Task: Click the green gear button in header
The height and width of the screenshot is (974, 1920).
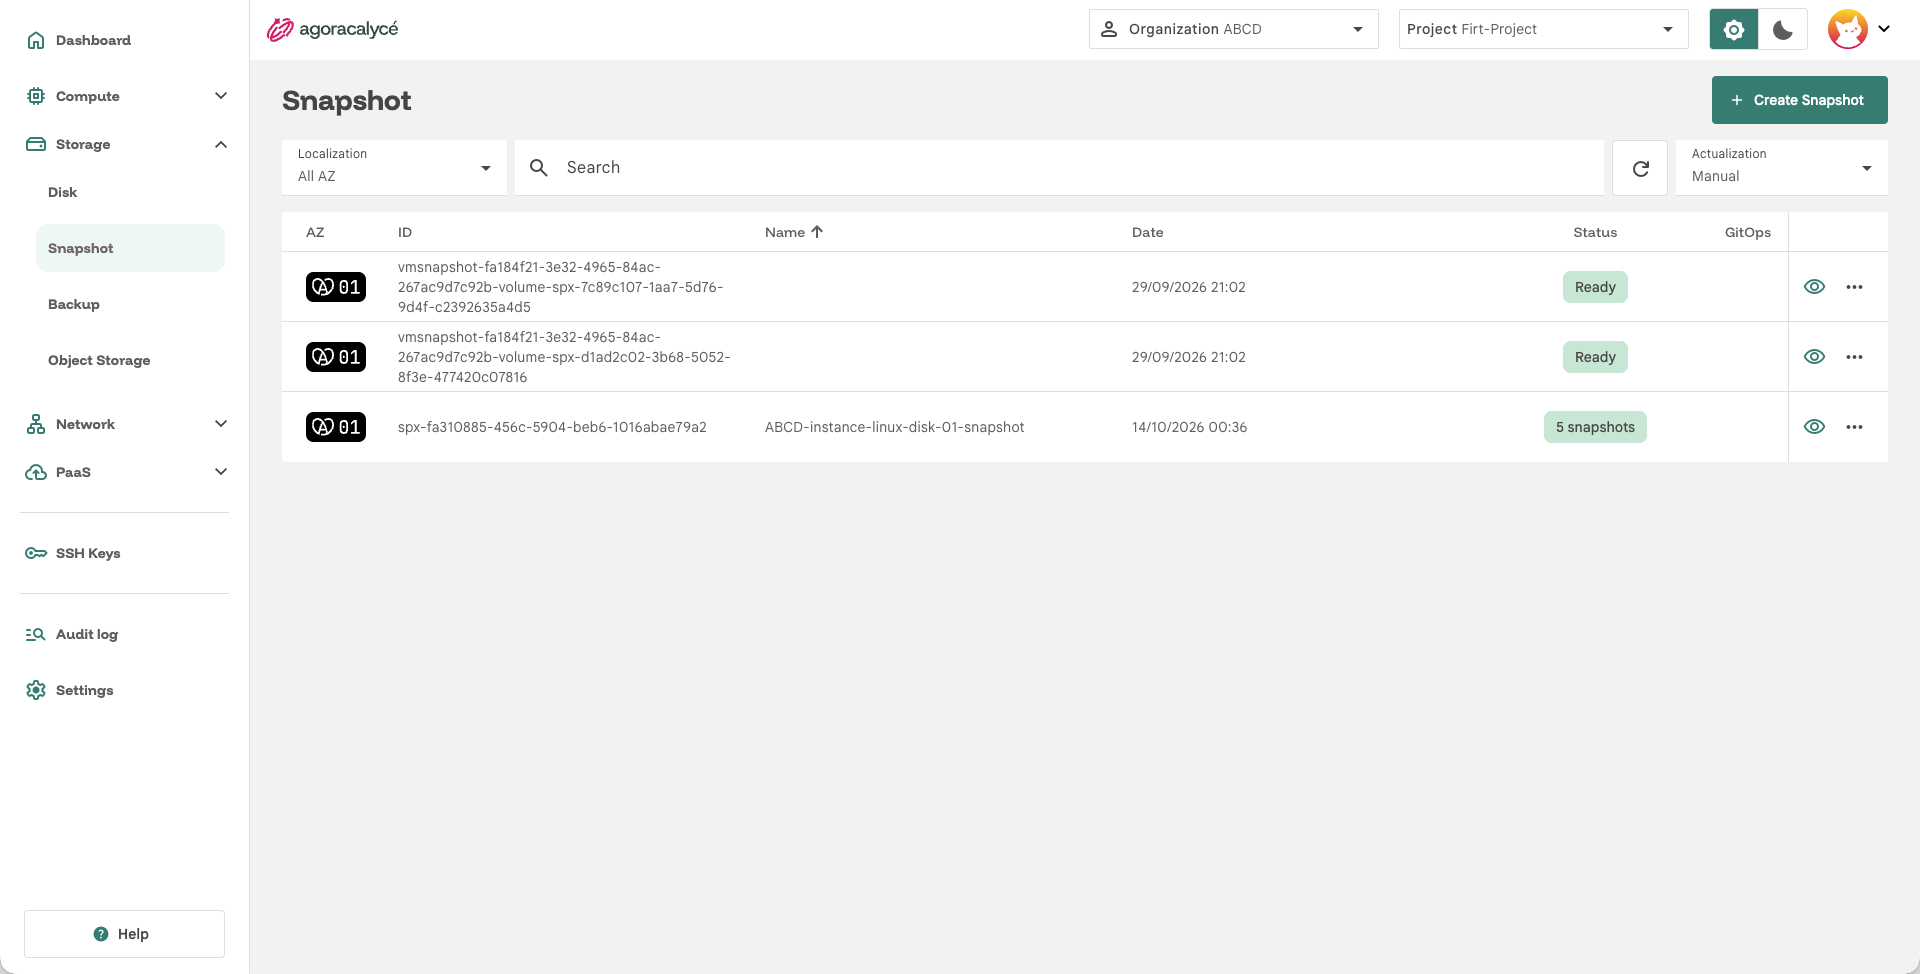Action: coord(1734,29)
